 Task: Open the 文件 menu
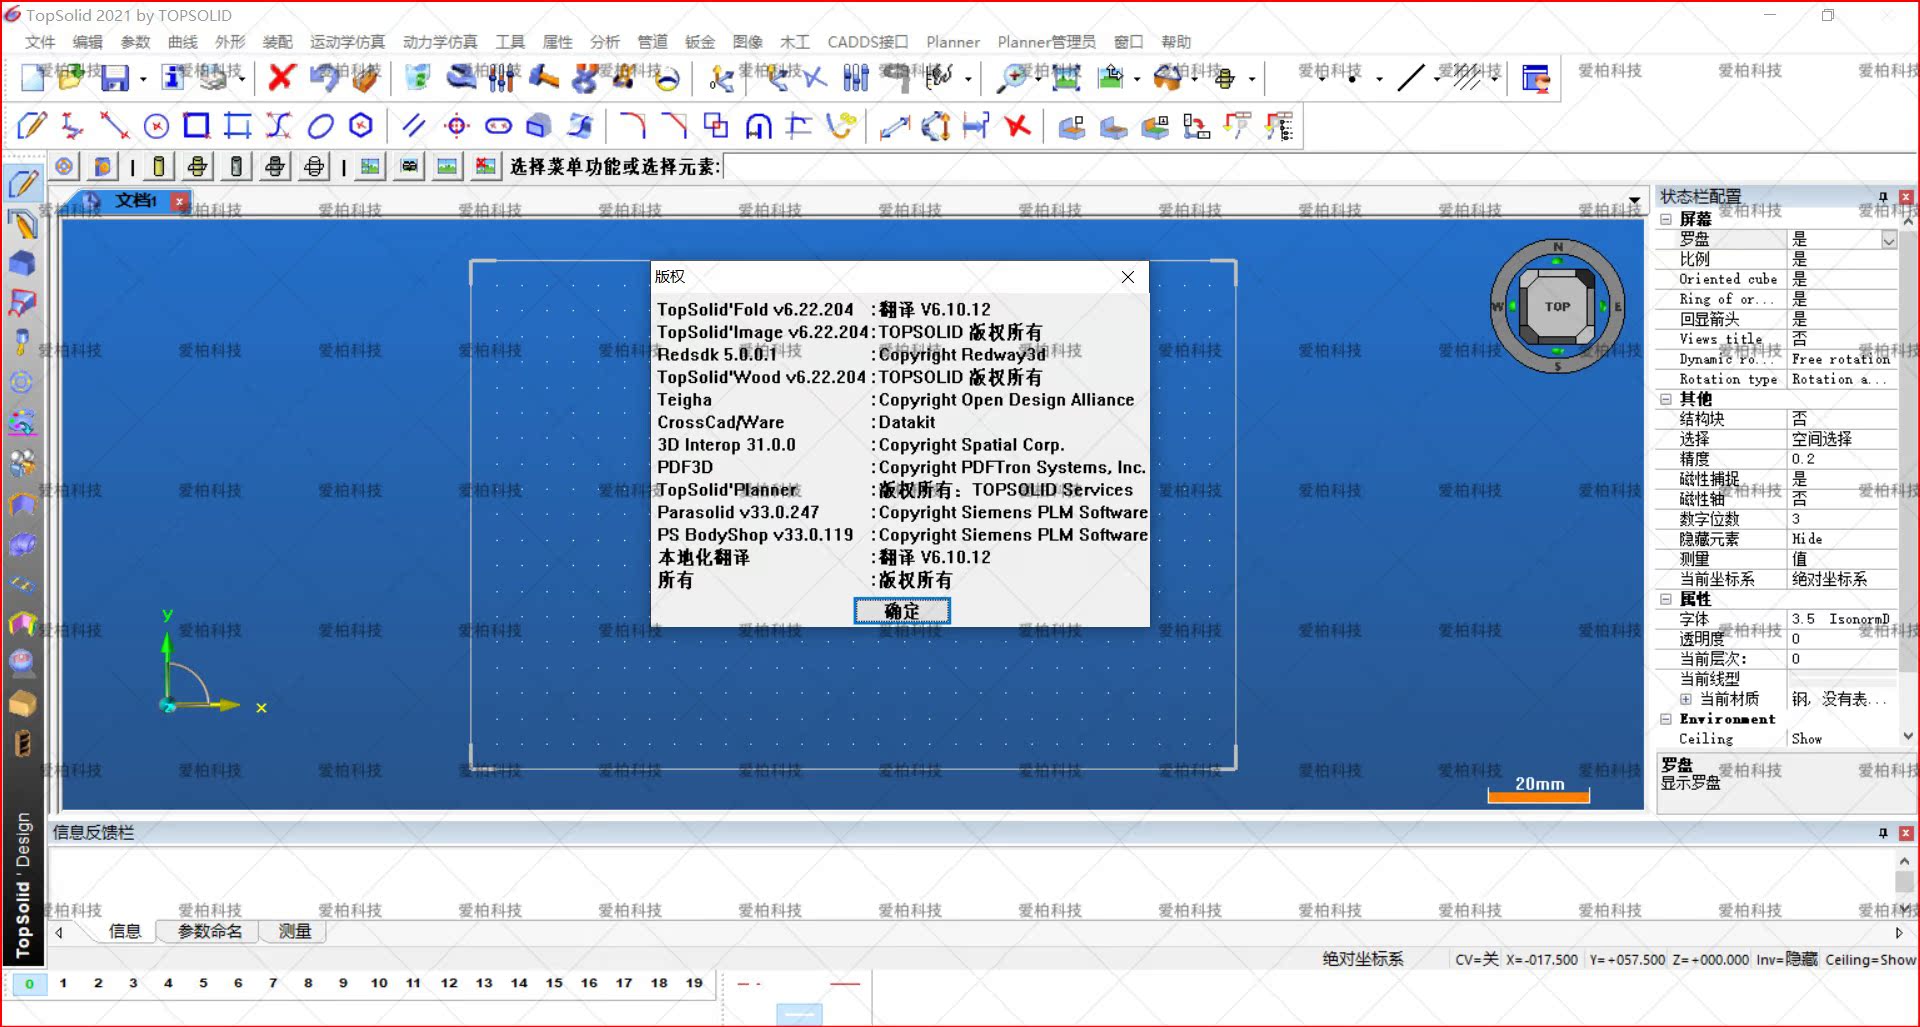pyautogui.click(x=40, y=42)
